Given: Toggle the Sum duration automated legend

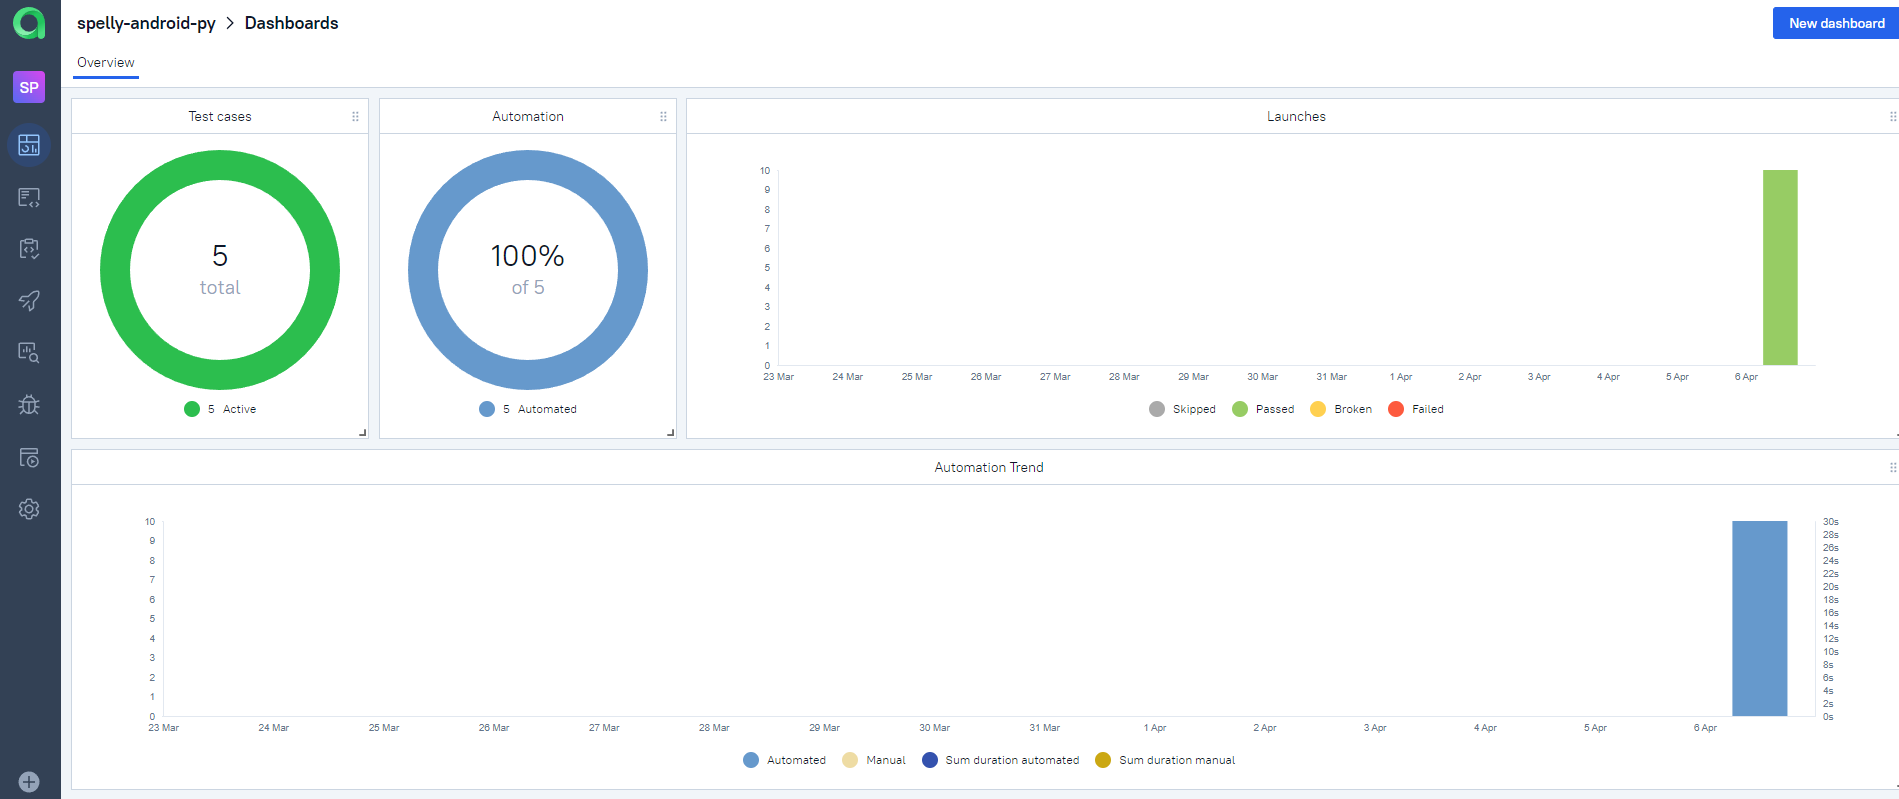Looking at the screenshot, I should tap(1001, 760).
